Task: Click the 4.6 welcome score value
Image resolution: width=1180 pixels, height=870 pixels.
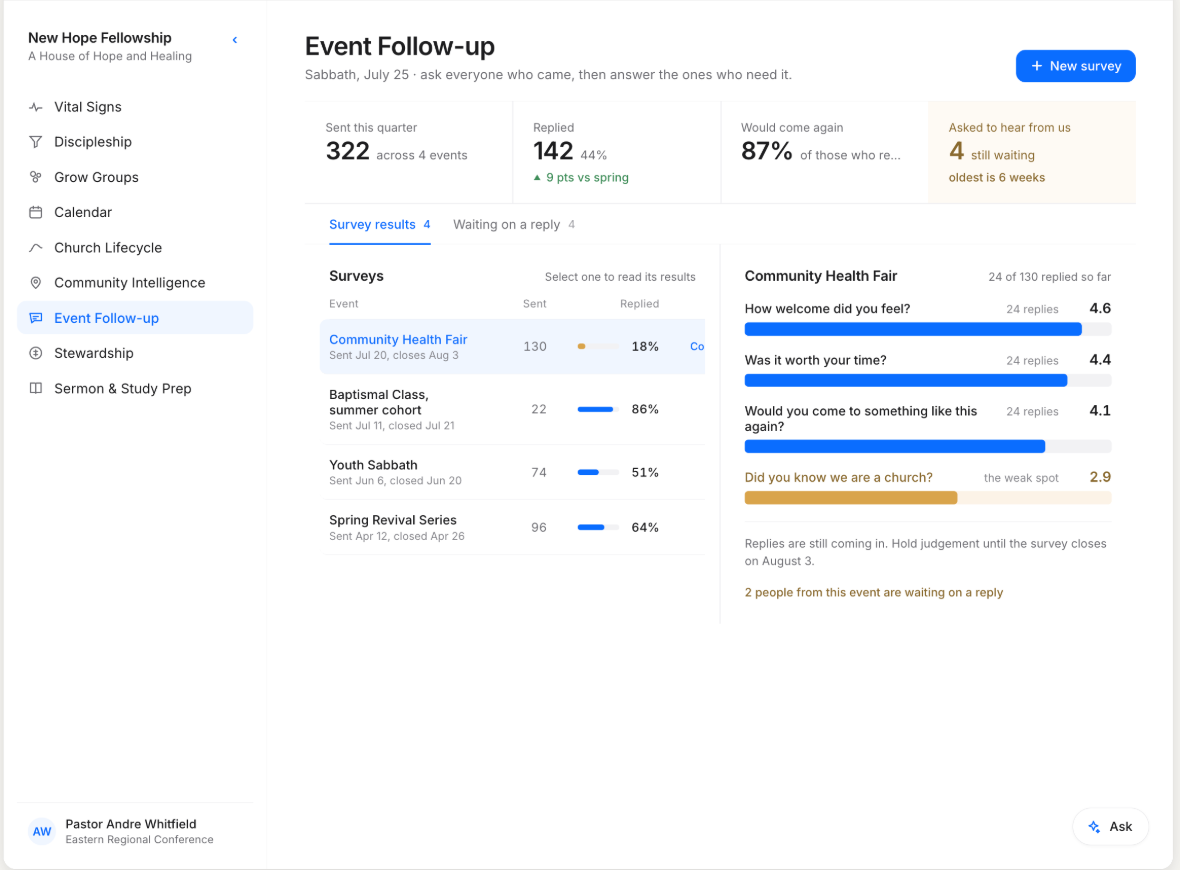Action: pyautogui.click(x=1100, y=309)
